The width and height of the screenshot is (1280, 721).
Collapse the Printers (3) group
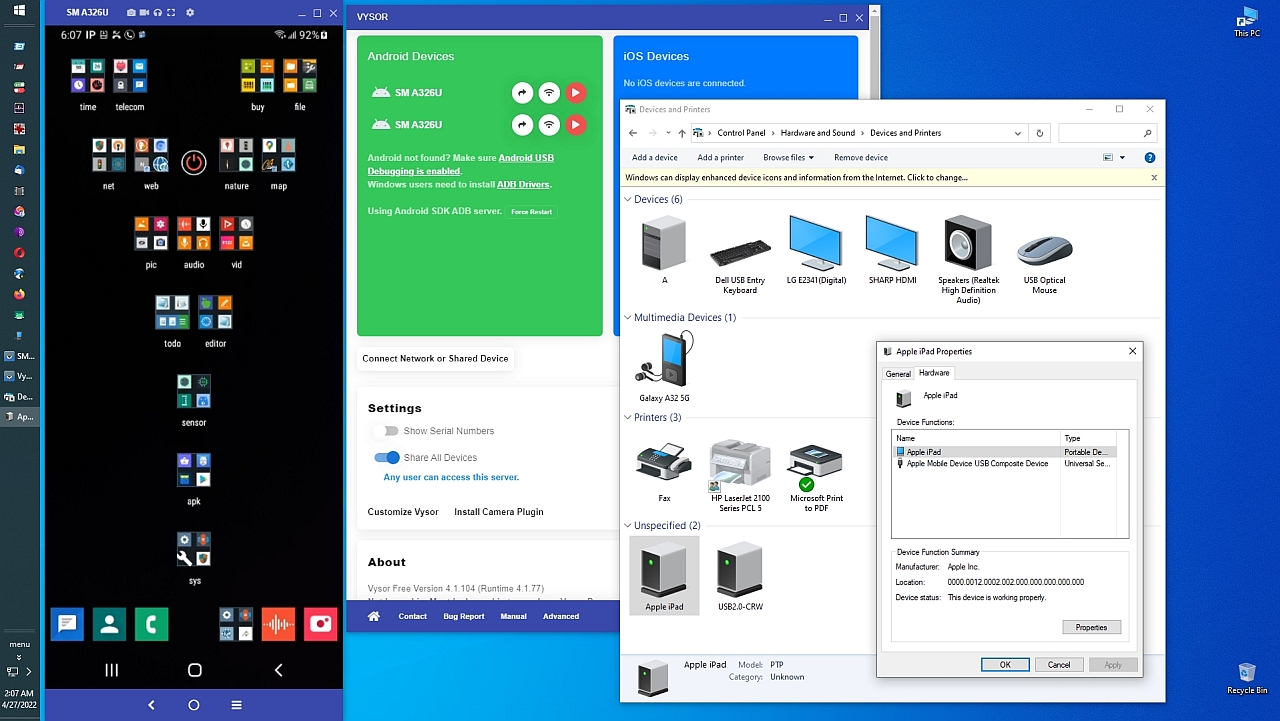tap(628, 418)
